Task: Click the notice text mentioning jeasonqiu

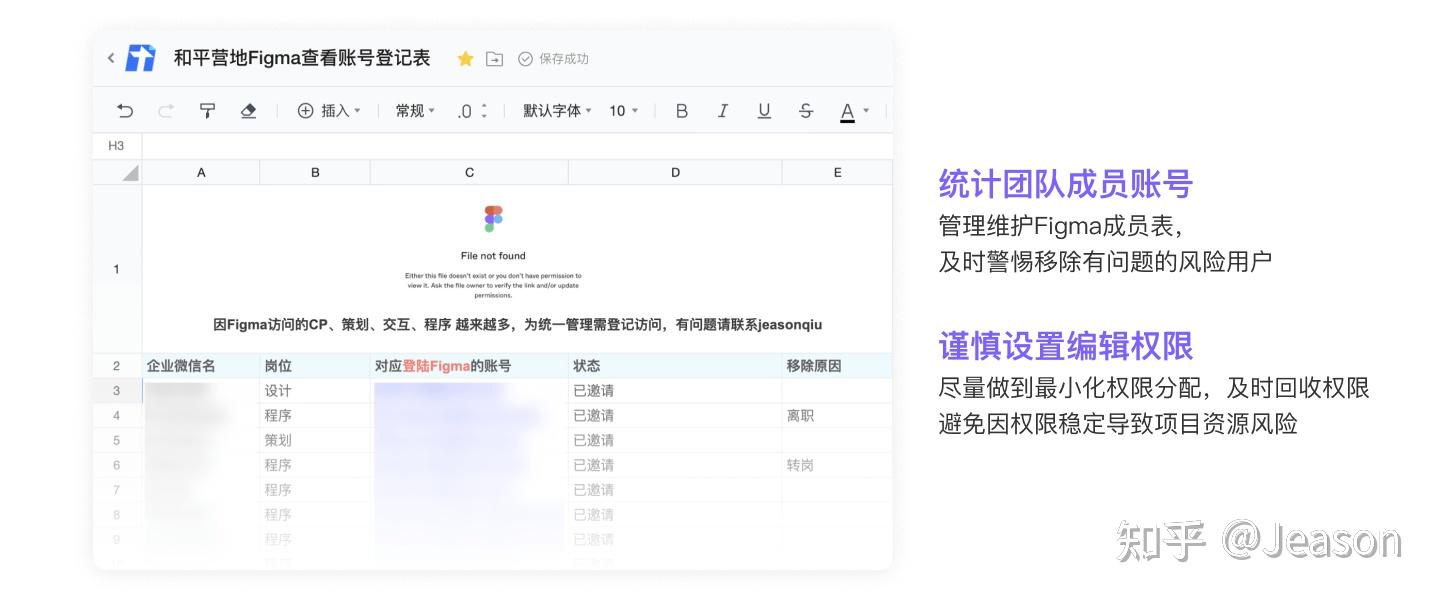Action: click(518, 324)
